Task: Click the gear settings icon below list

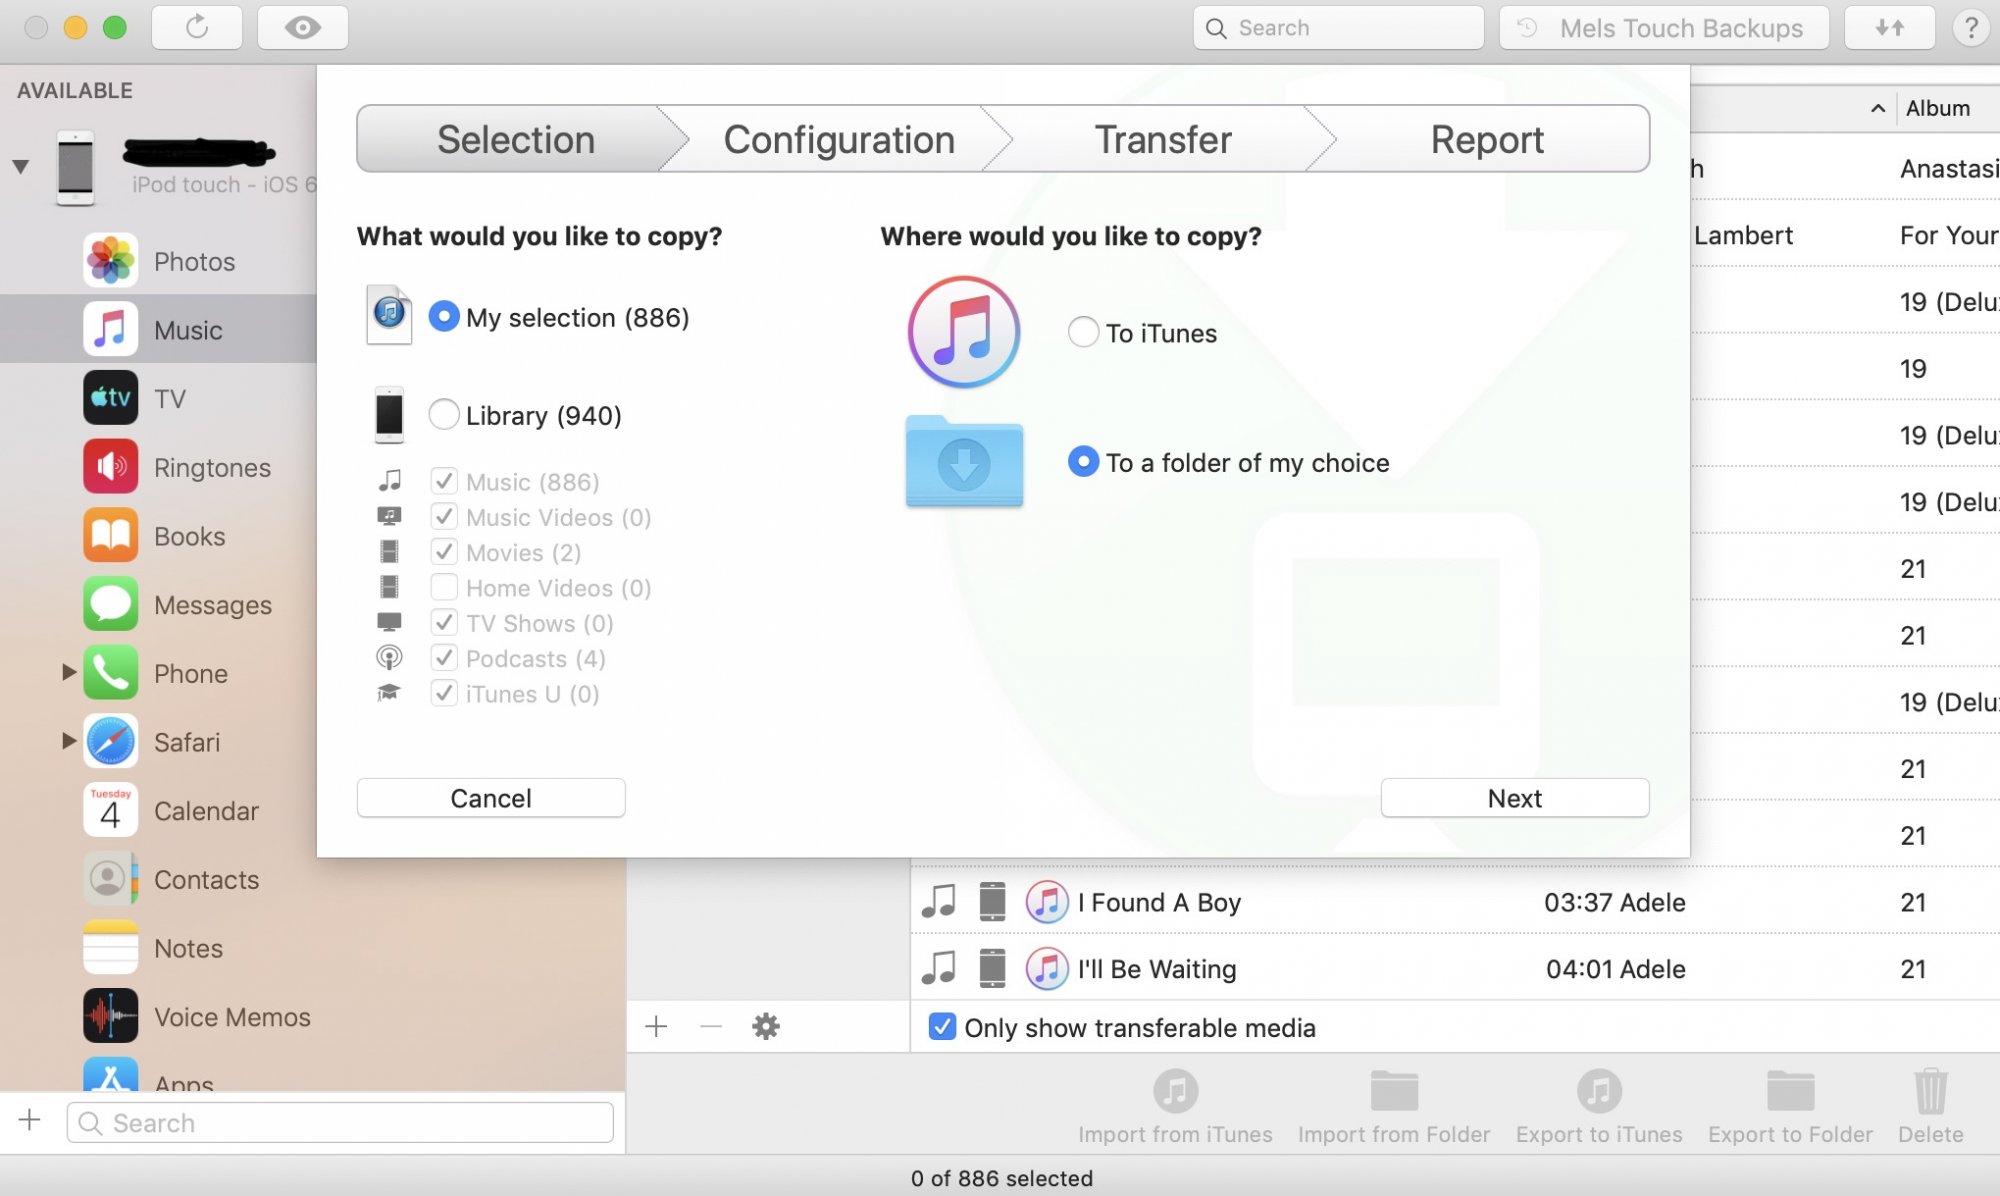Action: click(x=766, y=1026)
